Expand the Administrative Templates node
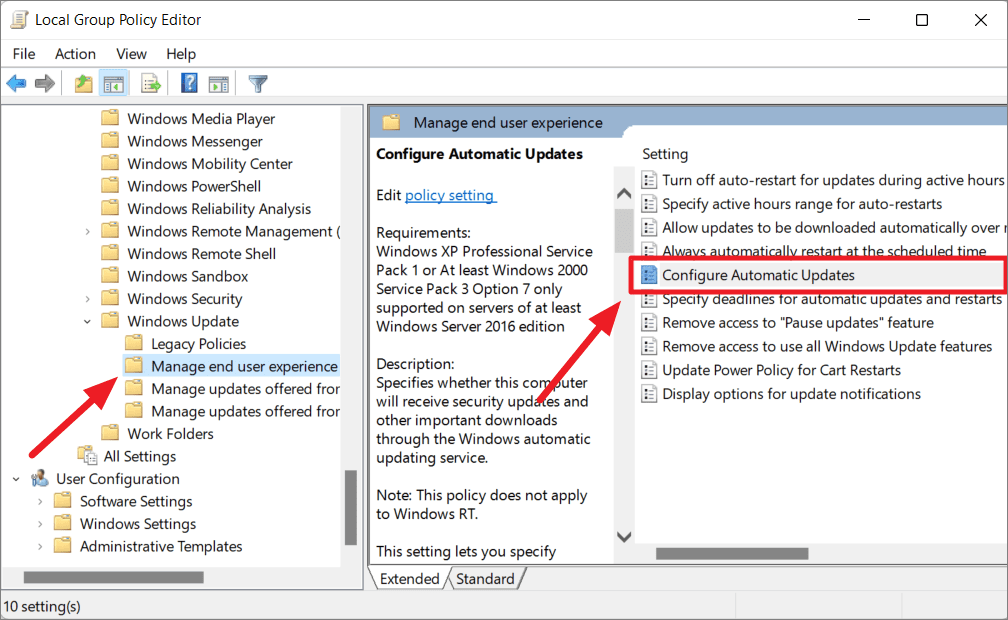The width and height of the screenshot is (1008, 620). 40,547
